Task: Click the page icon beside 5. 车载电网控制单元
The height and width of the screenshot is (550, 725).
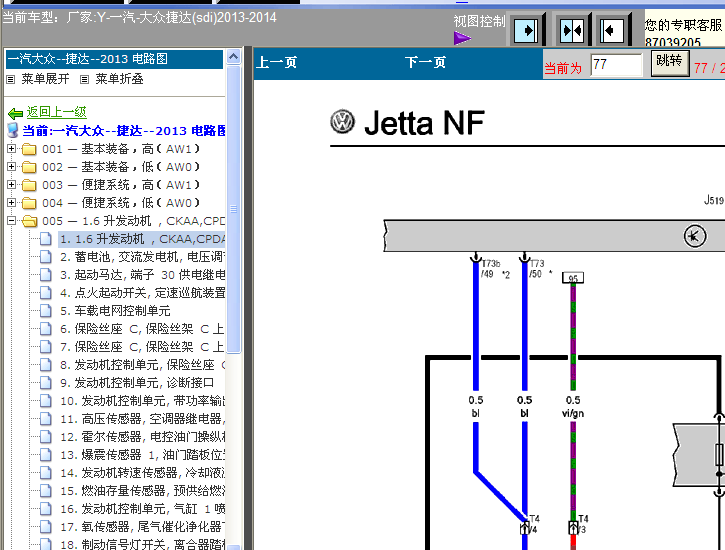Action: pyautogui.click(x=45, y=311)
